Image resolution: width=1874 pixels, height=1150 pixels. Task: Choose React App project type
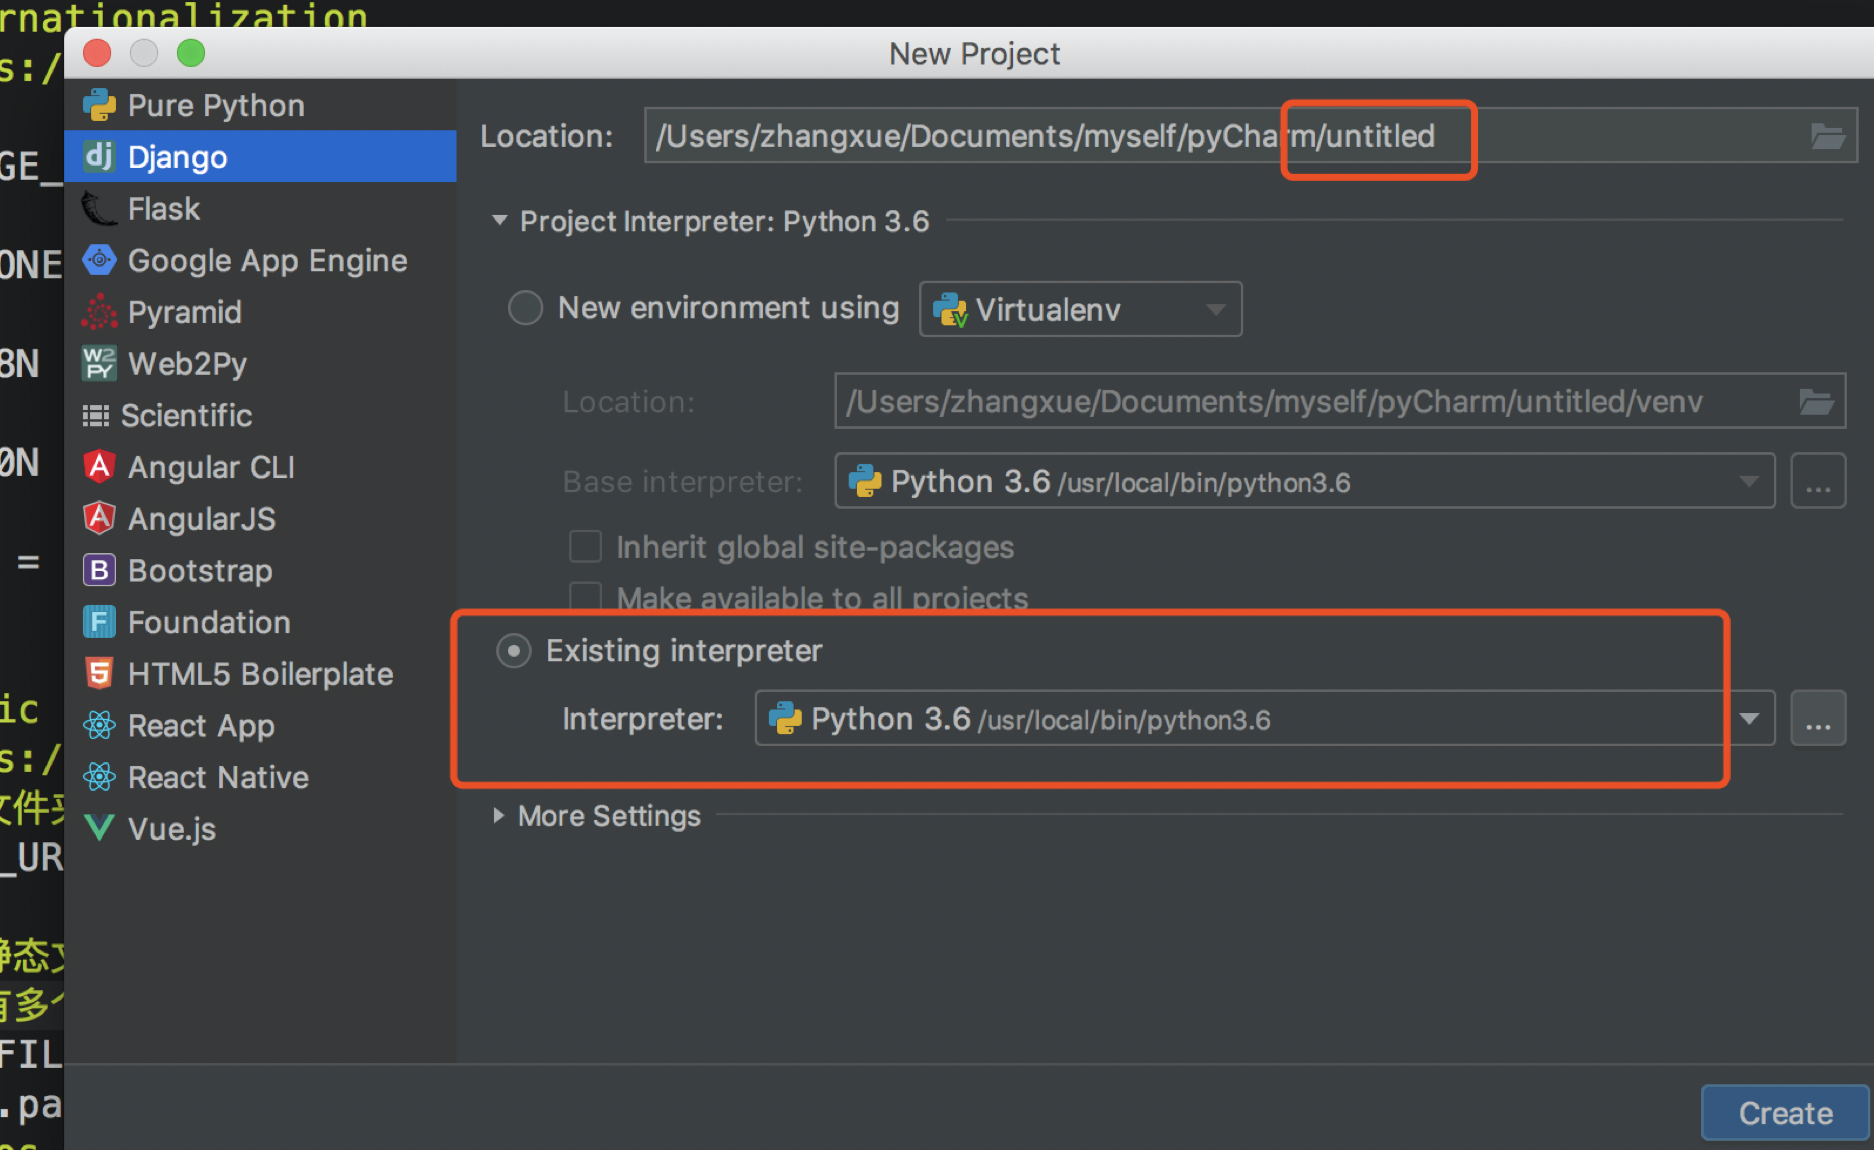260,725
